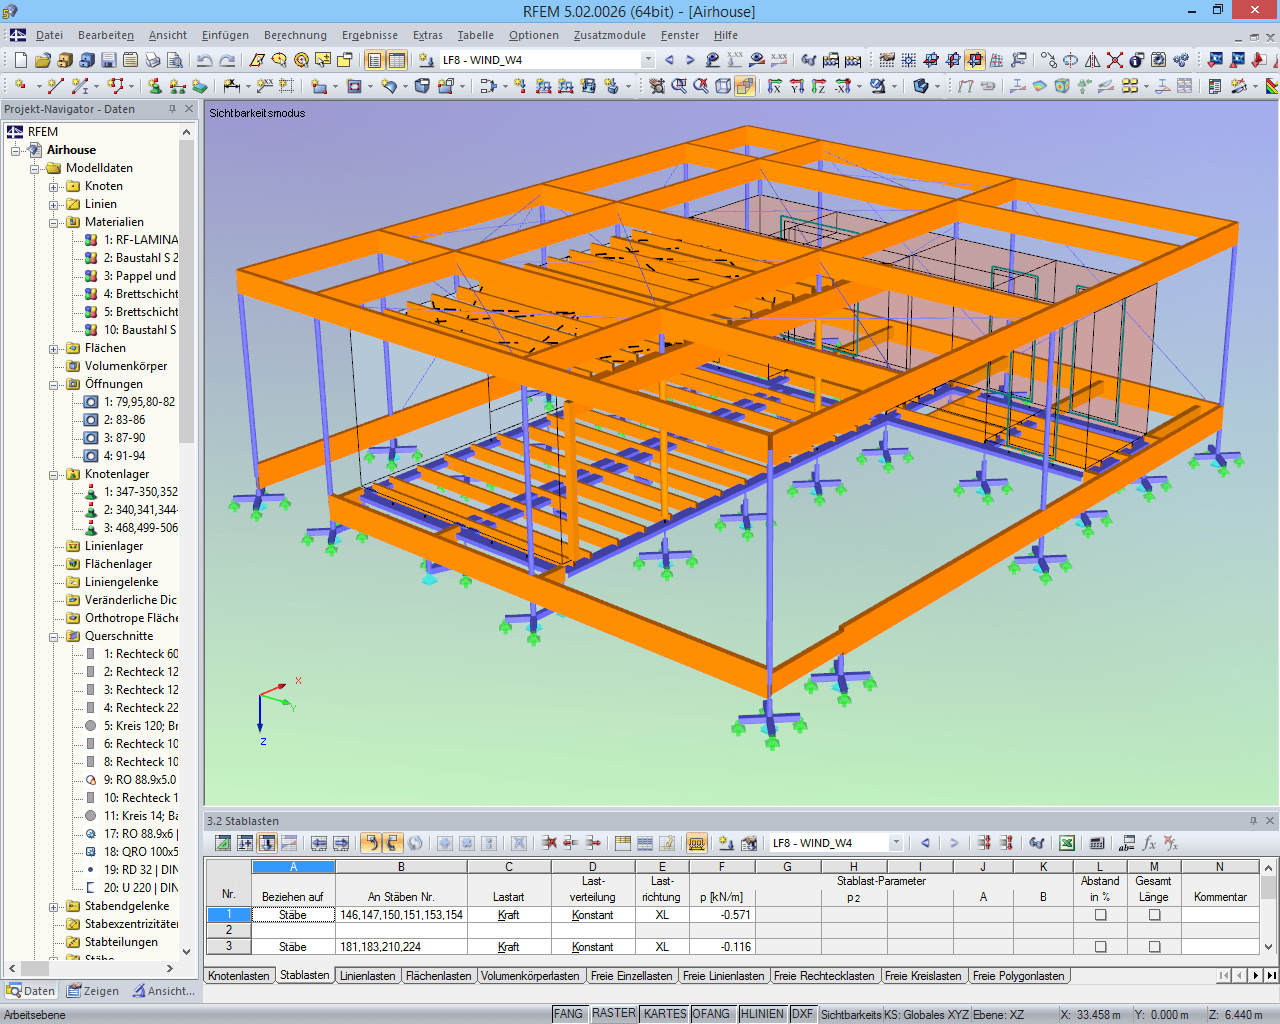Open the load case dropdown in the Stablasten panel
The height and width of the screenshot is (1024, 1280).
[x=896, y=843]
